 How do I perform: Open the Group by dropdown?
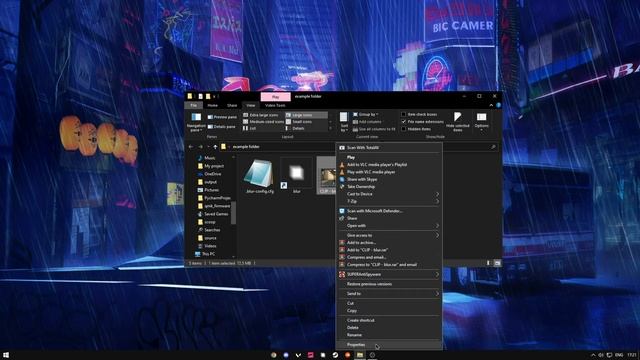(x=365, y=115)
